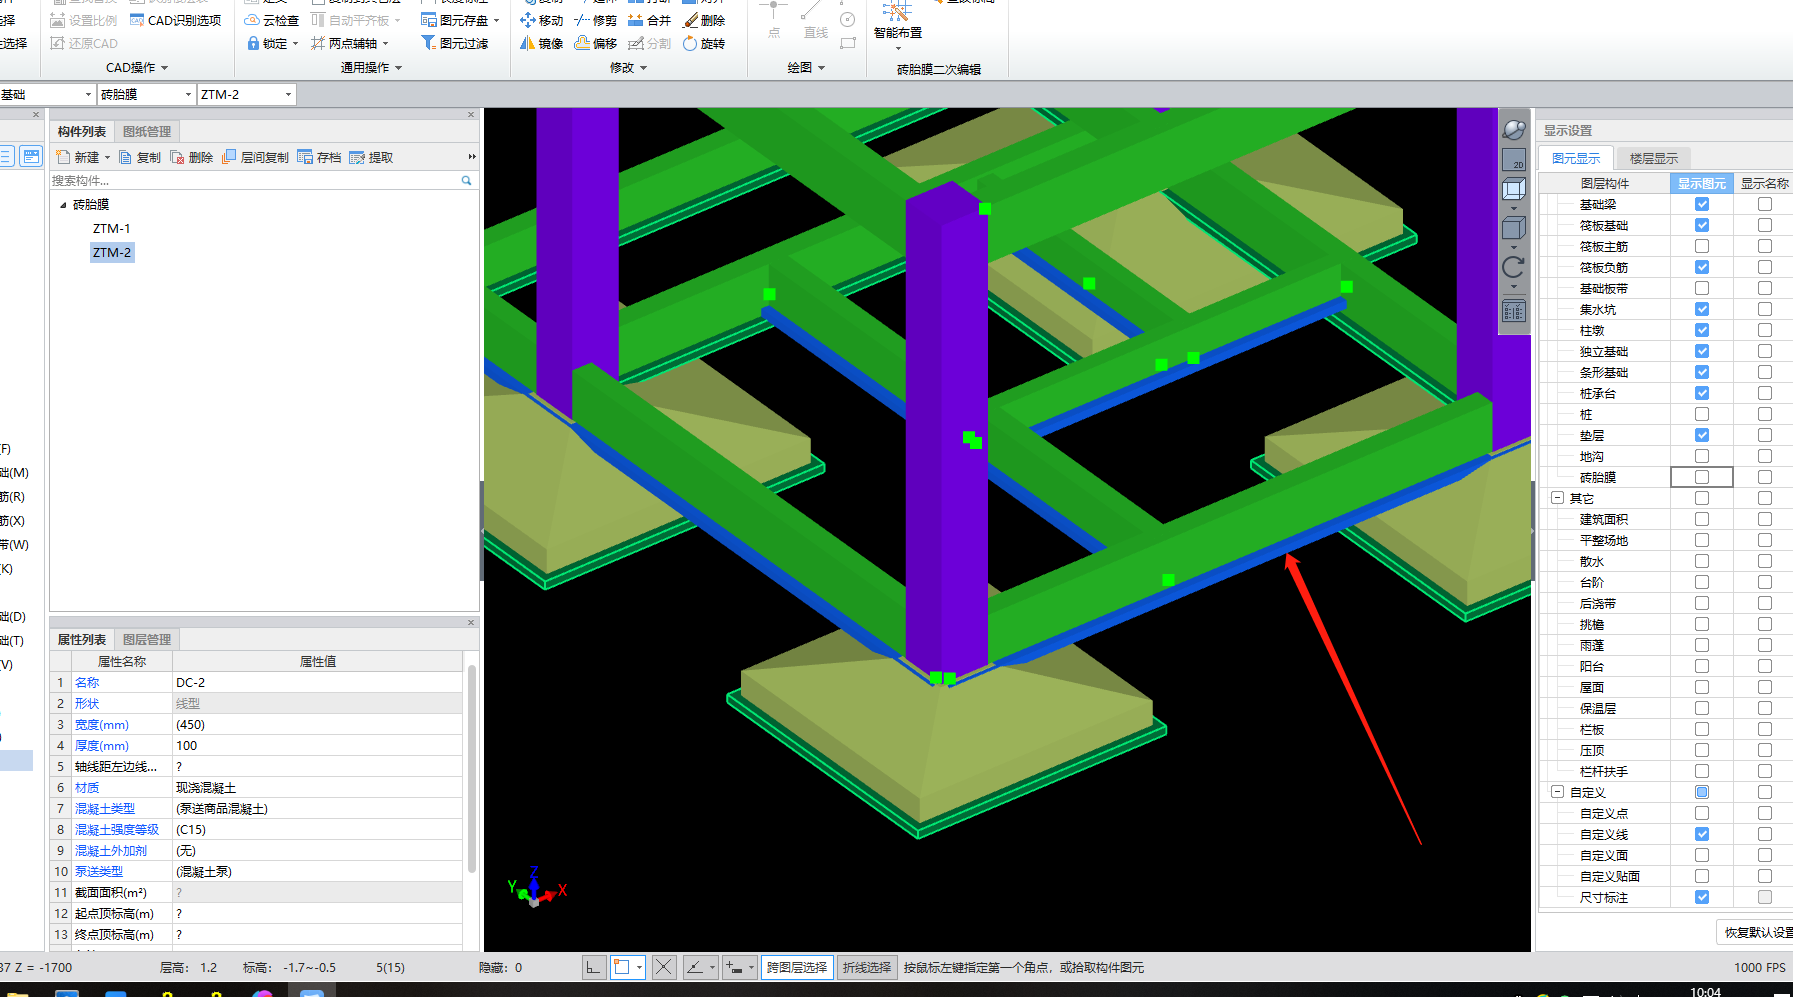Click the rotate view arrow icon
Viewport: 1793px width, 997px height.
coord(1514,267)
